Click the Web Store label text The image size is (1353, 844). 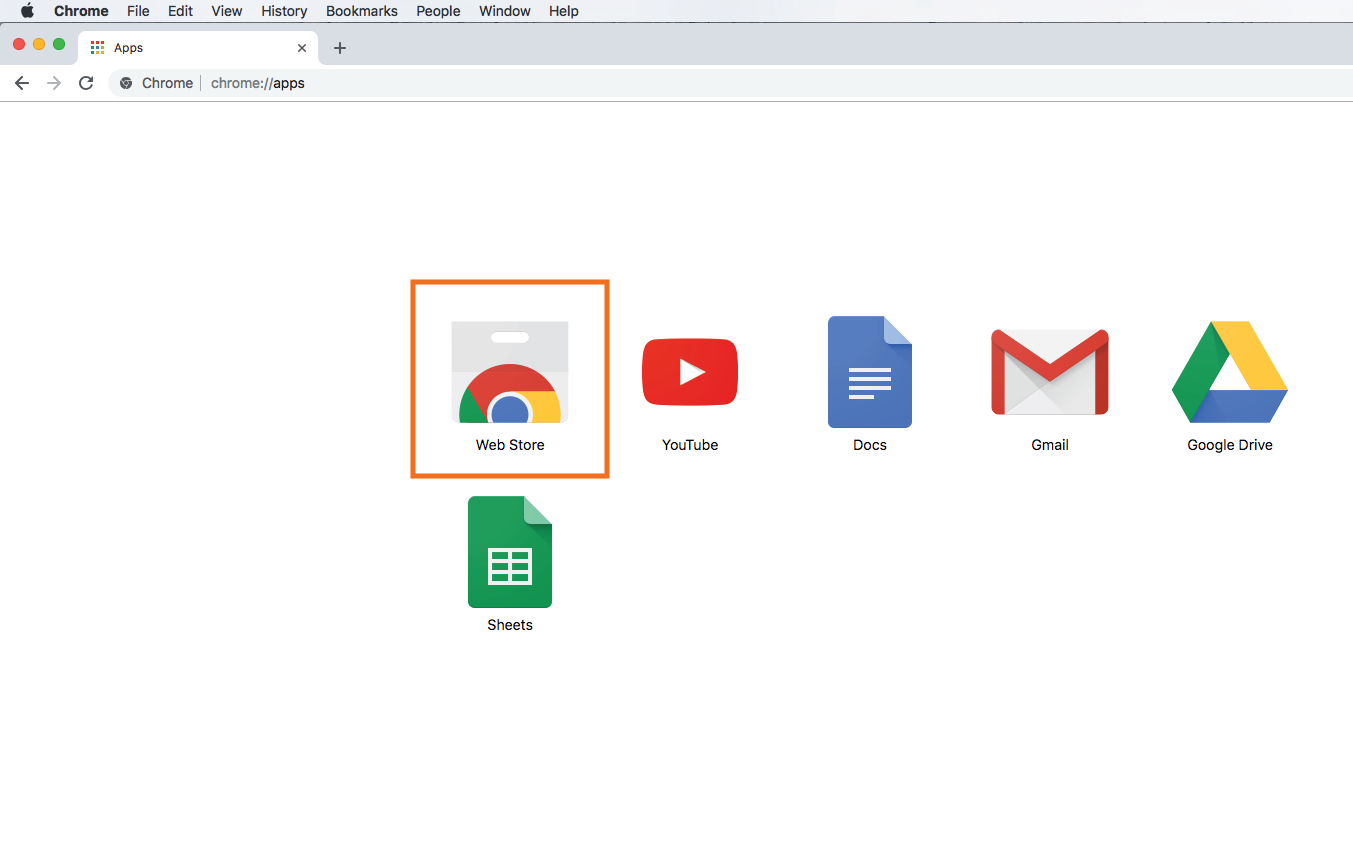tap(510, 445)
